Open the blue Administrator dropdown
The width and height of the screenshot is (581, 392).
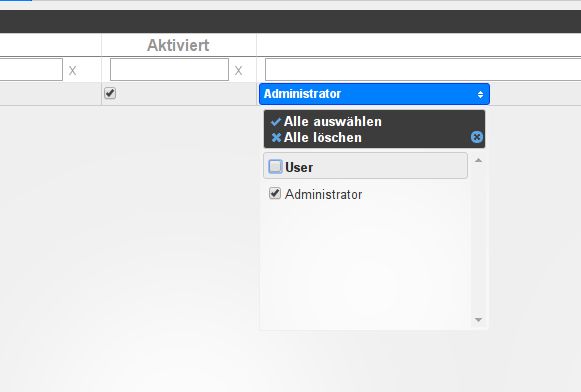(x=374, y=94)
